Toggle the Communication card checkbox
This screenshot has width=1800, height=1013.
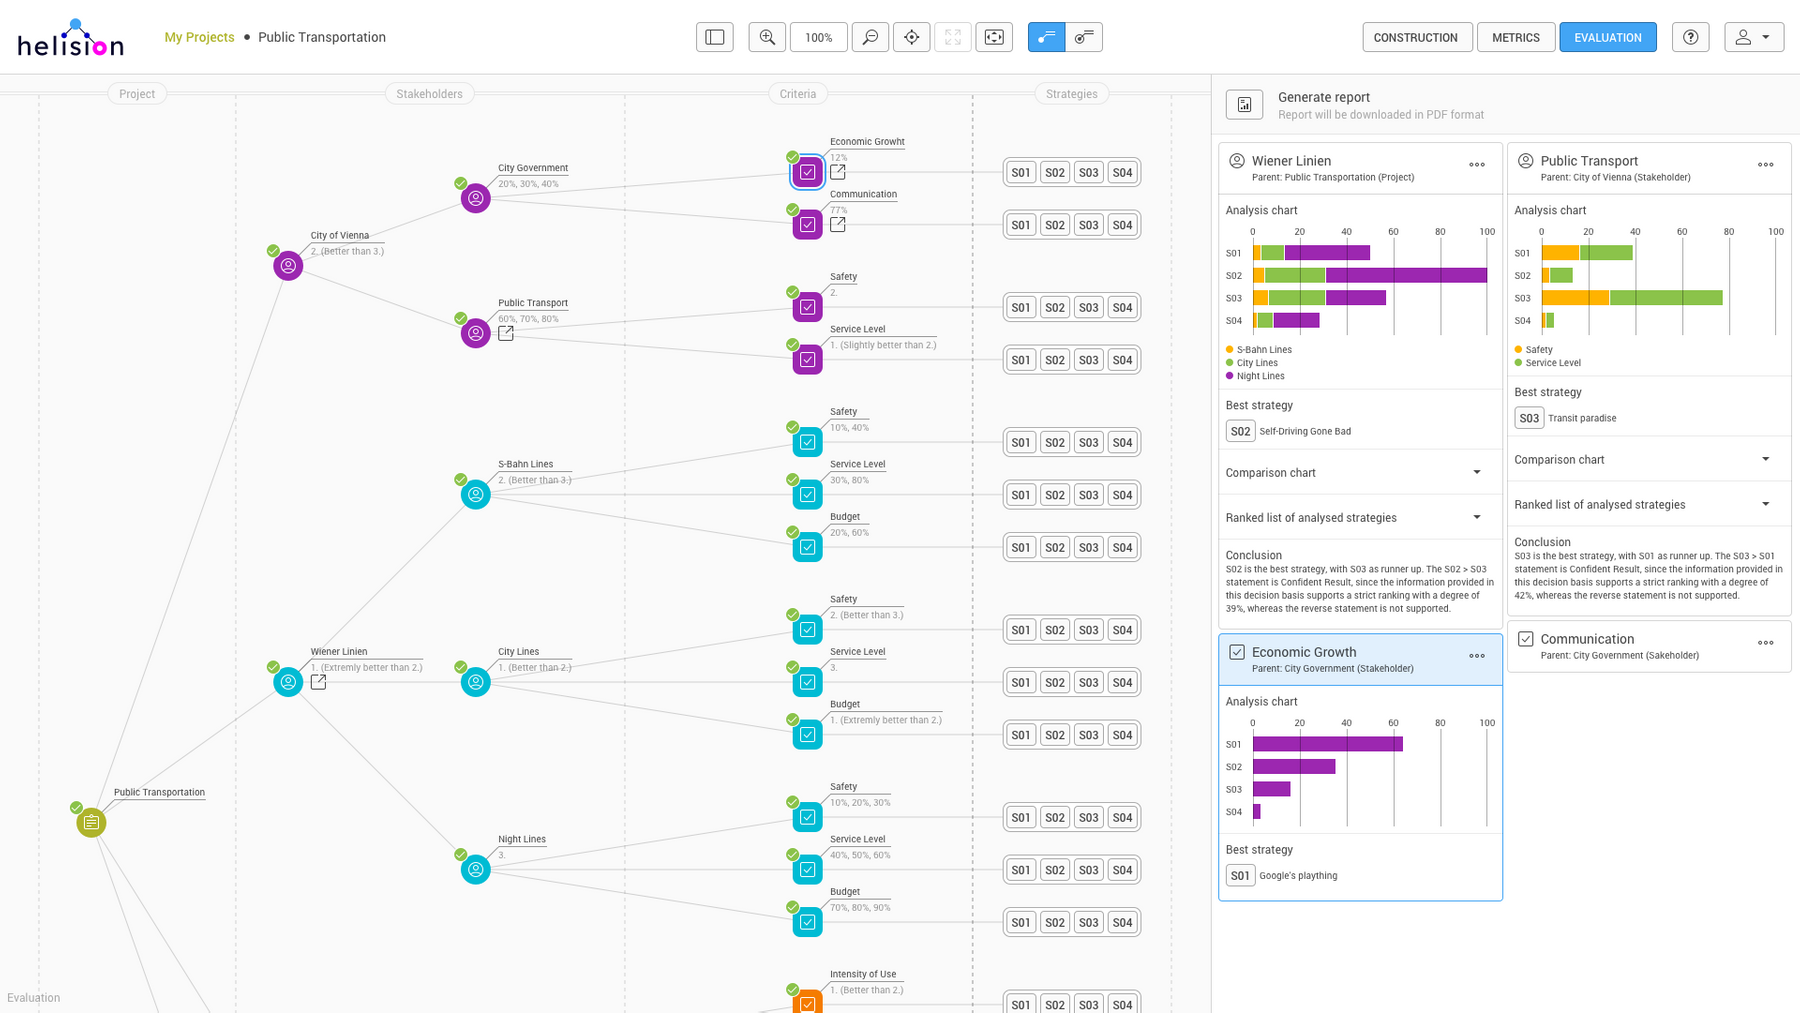pos(1525,639)
